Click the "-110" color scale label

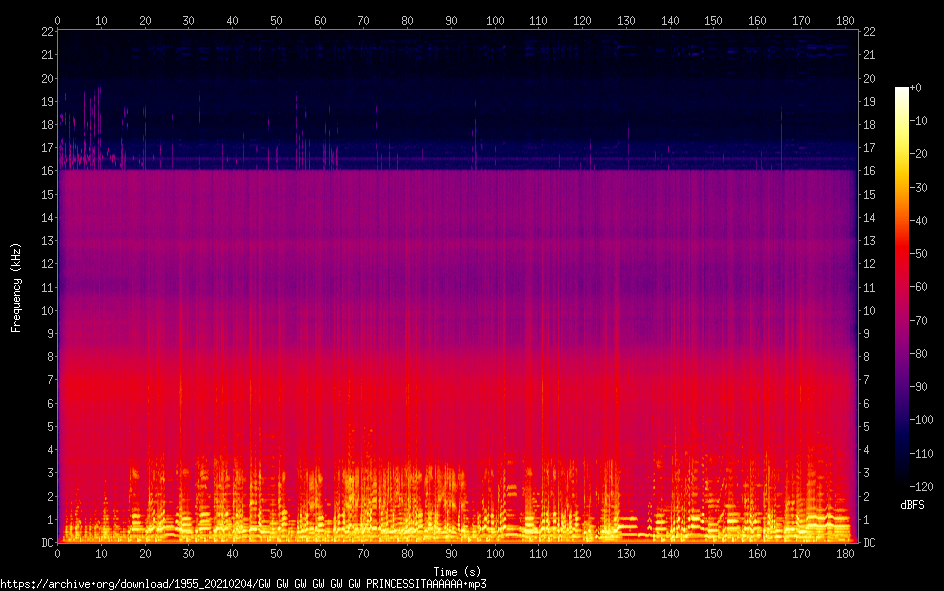[922, 454]
